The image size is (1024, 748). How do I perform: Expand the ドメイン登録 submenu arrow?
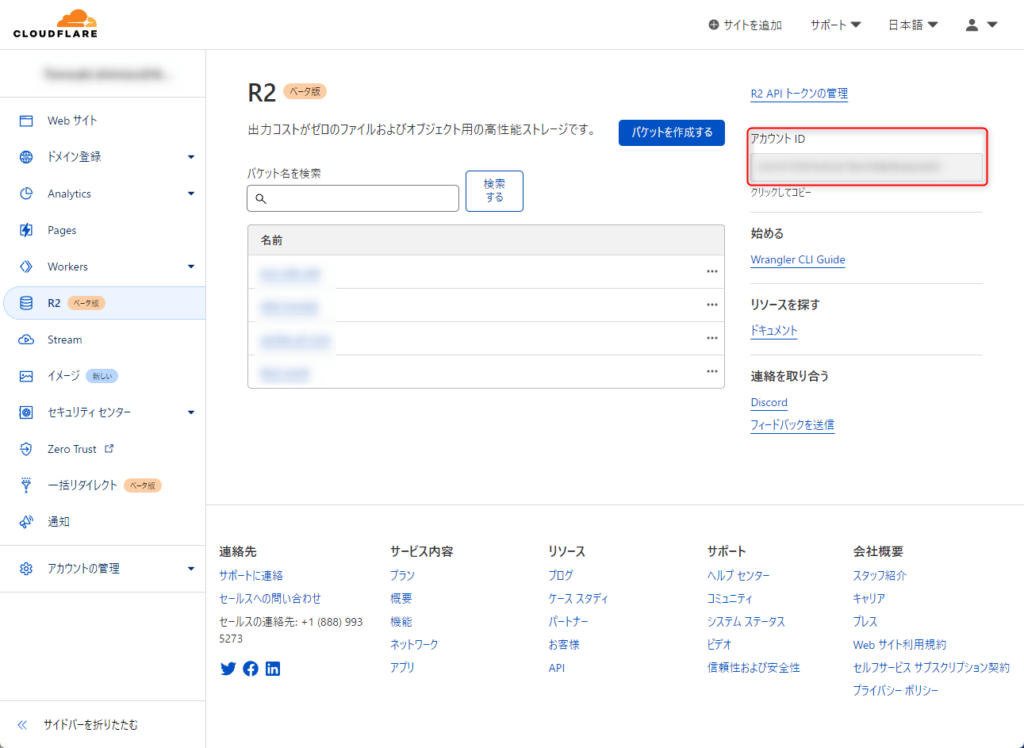[x=191, y=157]
